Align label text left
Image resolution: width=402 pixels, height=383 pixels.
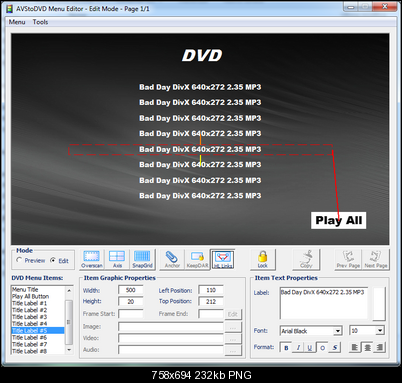click(355, 348)
